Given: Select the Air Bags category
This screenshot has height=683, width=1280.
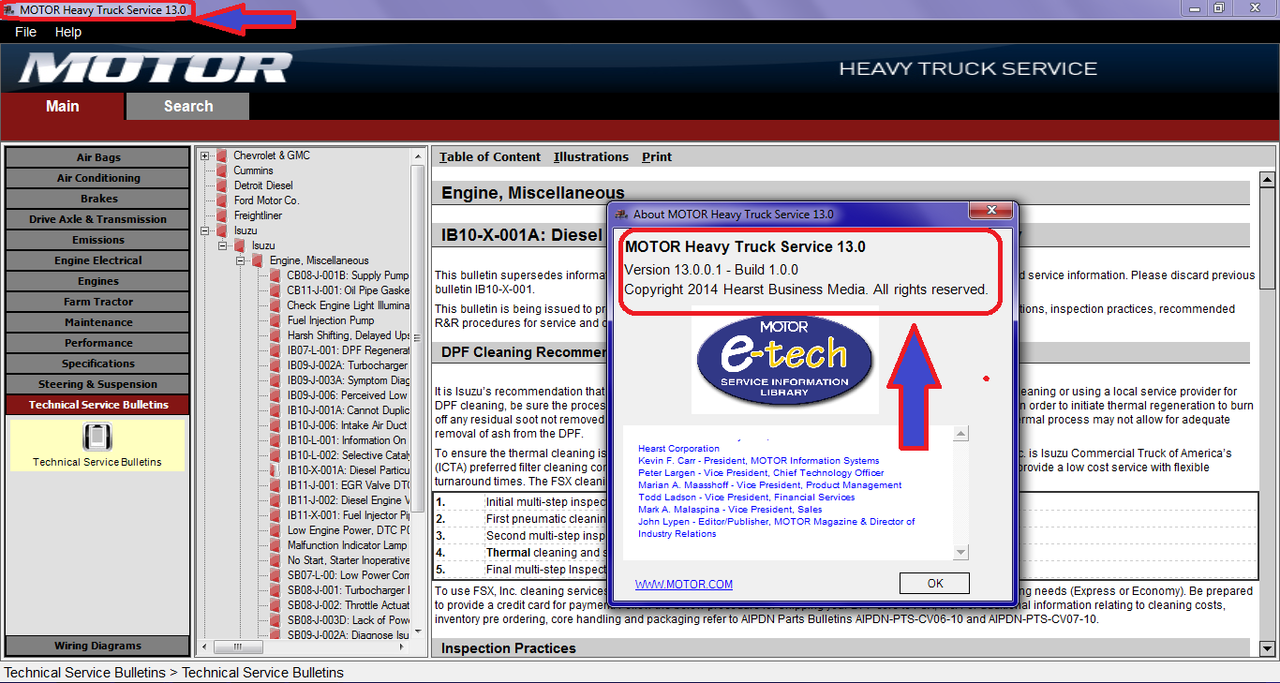Looking at the screenshot, I should tap(98, 157).
